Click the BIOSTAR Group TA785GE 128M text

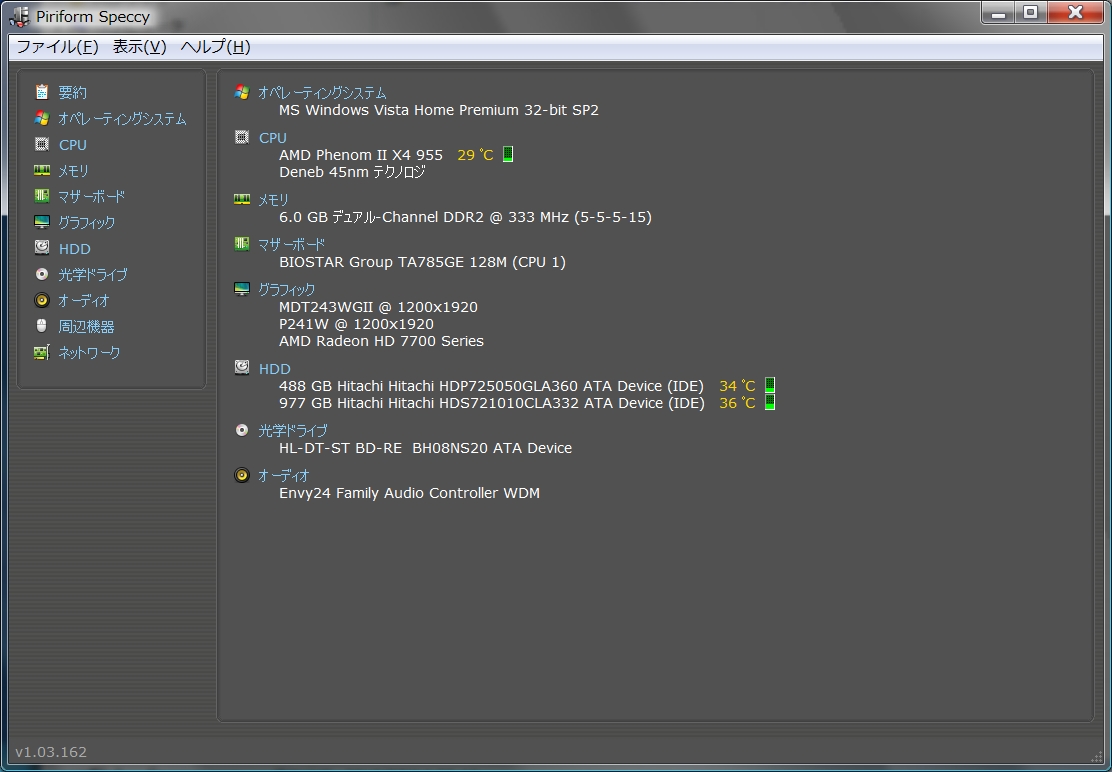tap(422, 262)
